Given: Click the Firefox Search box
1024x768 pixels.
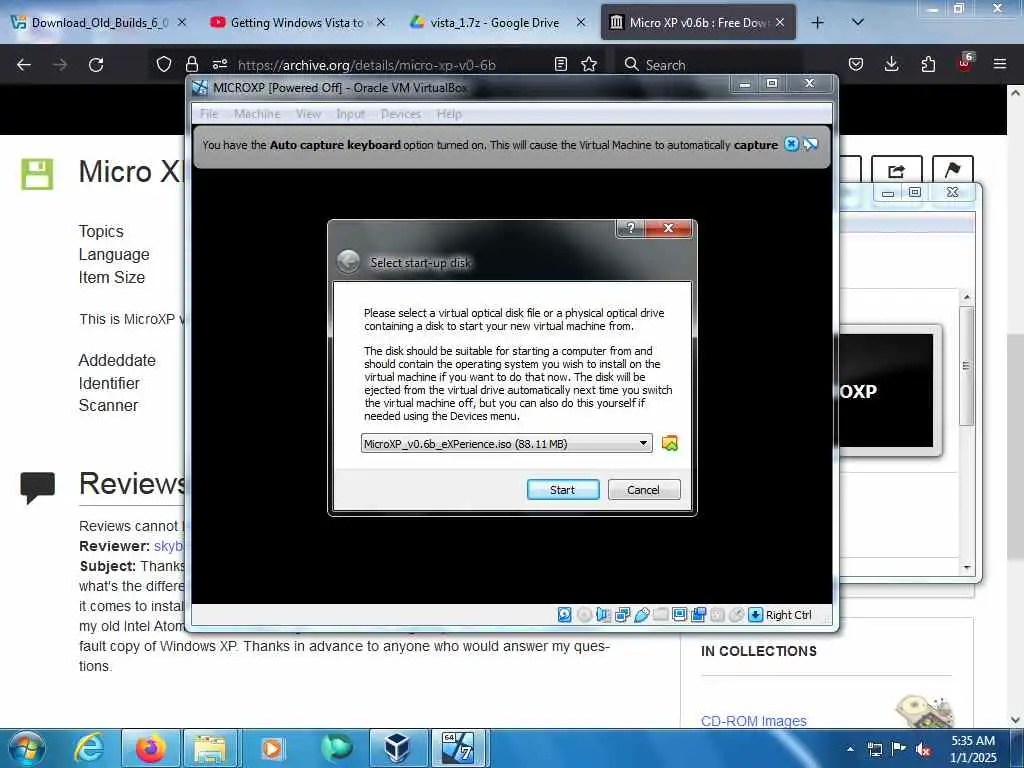Looking at the screenshot, I should coord(709,65).
